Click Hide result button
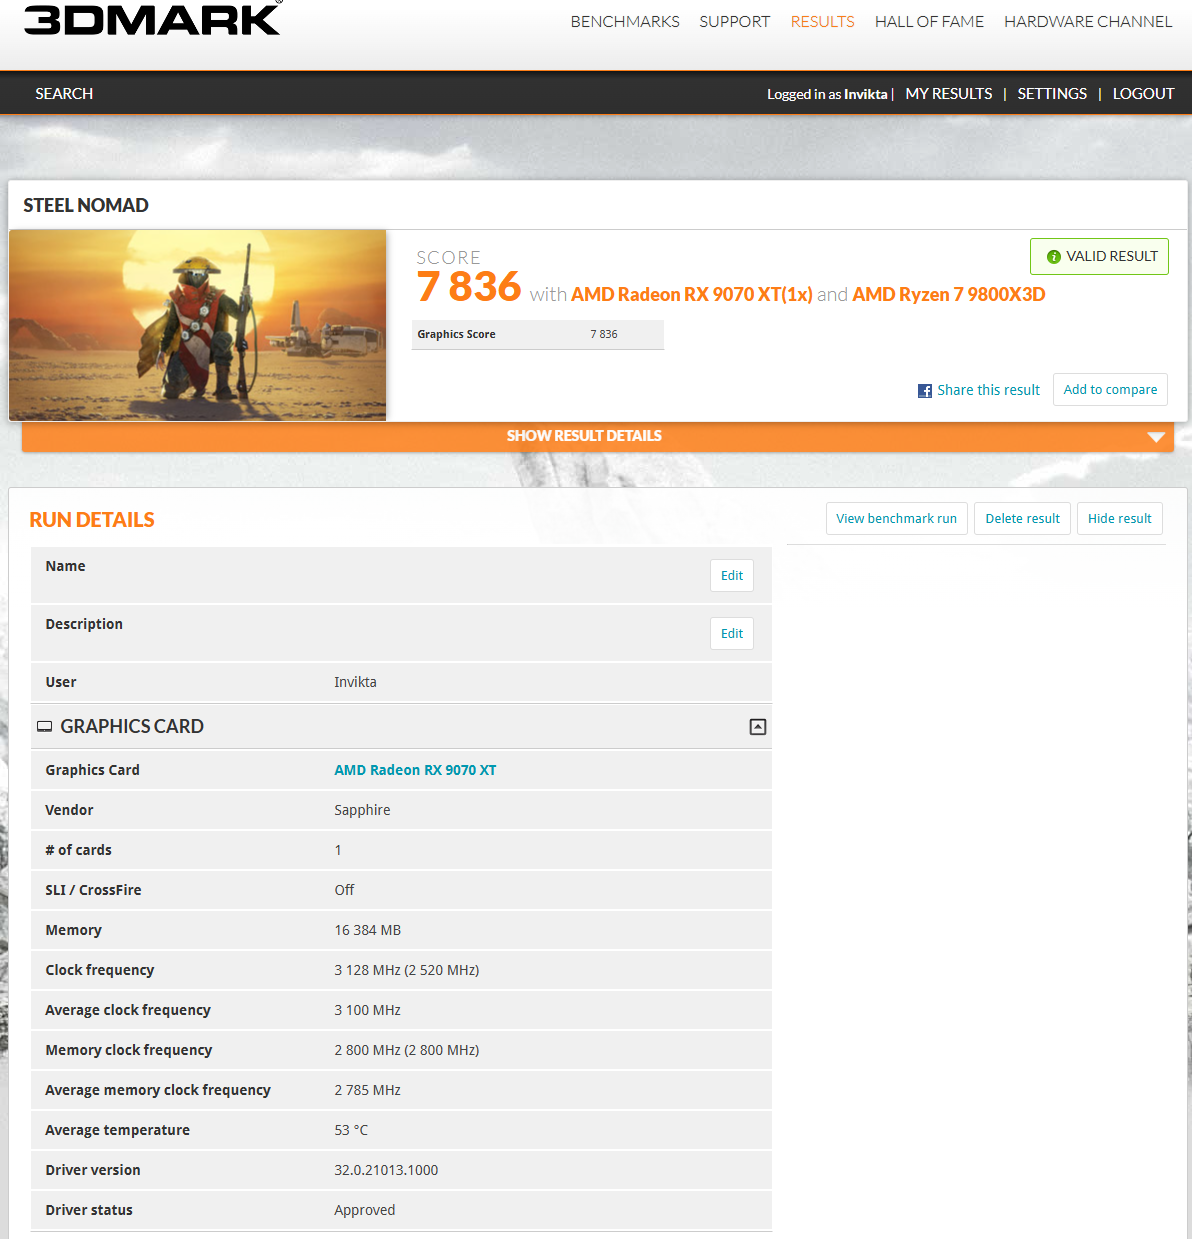 tap(1119, 518)
